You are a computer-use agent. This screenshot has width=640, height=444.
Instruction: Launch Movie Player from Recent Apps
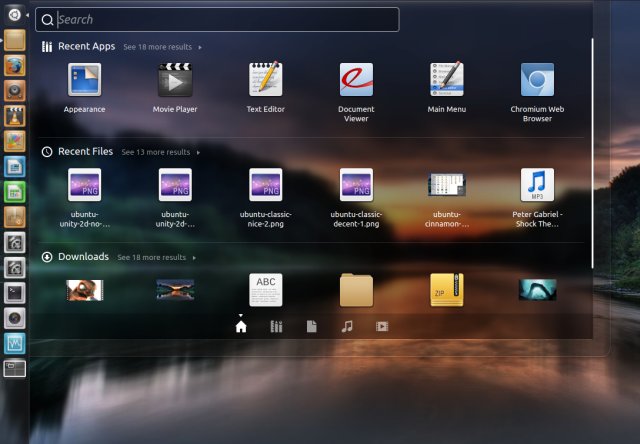coord(175,80)
